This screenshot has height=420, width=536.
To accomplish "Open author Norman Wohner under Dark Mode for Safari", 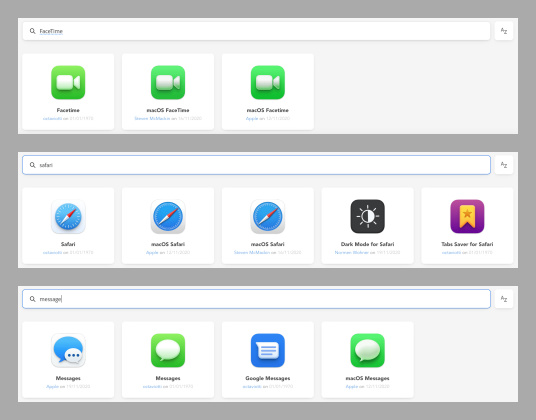I will tap(352, 253).
